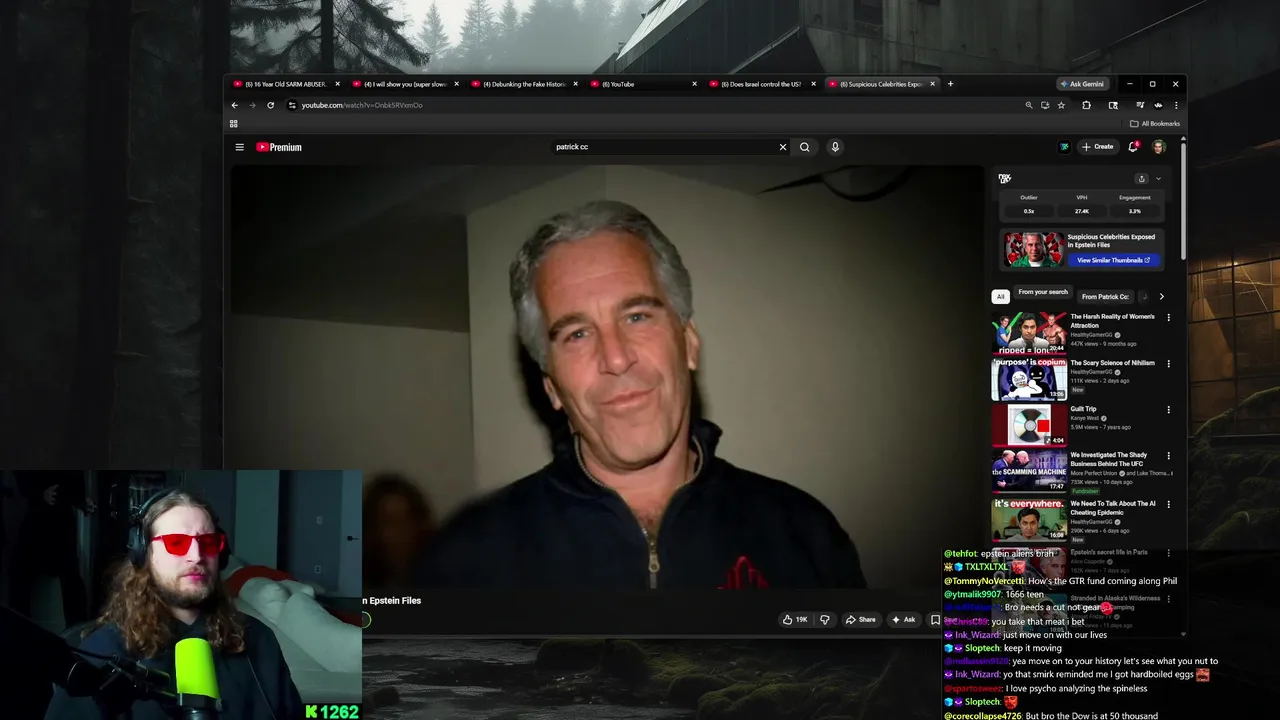This screenshot has width=1280, height=720.
Task: Open the Suspicious Celebrities thumbnail preview
Action: pyautogui.click(x=1034, y=250)
